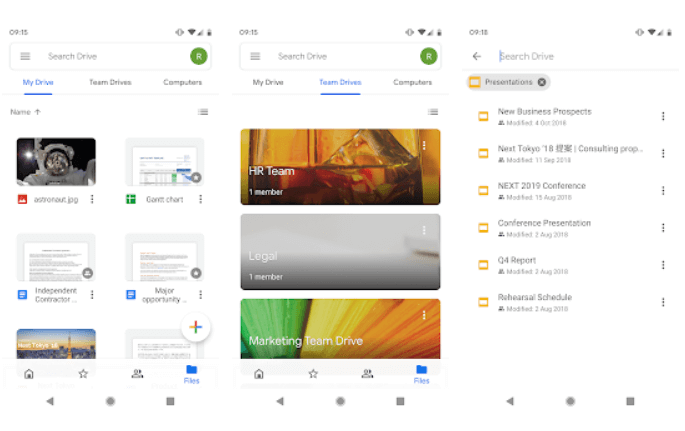Tap Search Drive field in Team Drives screen
Viewport: 685px width, 431px height.
[341, 56]
